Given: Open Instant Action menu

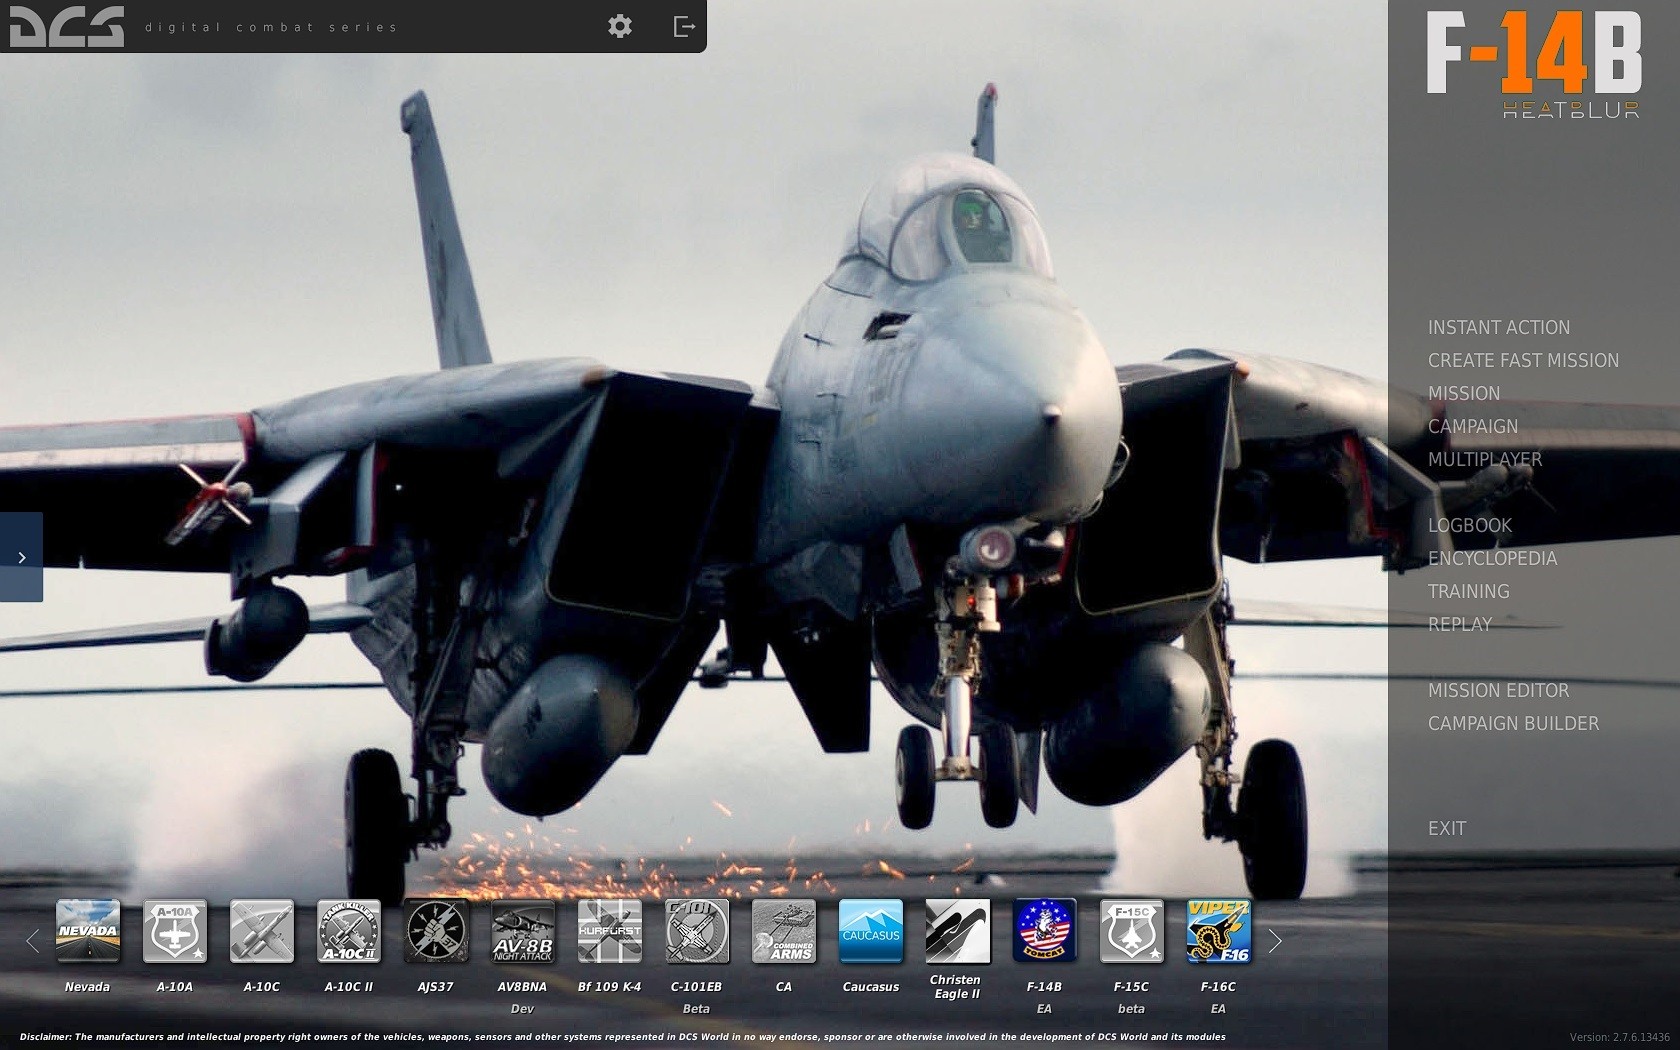Looking at the screenshot, I should pos(1498,328).
